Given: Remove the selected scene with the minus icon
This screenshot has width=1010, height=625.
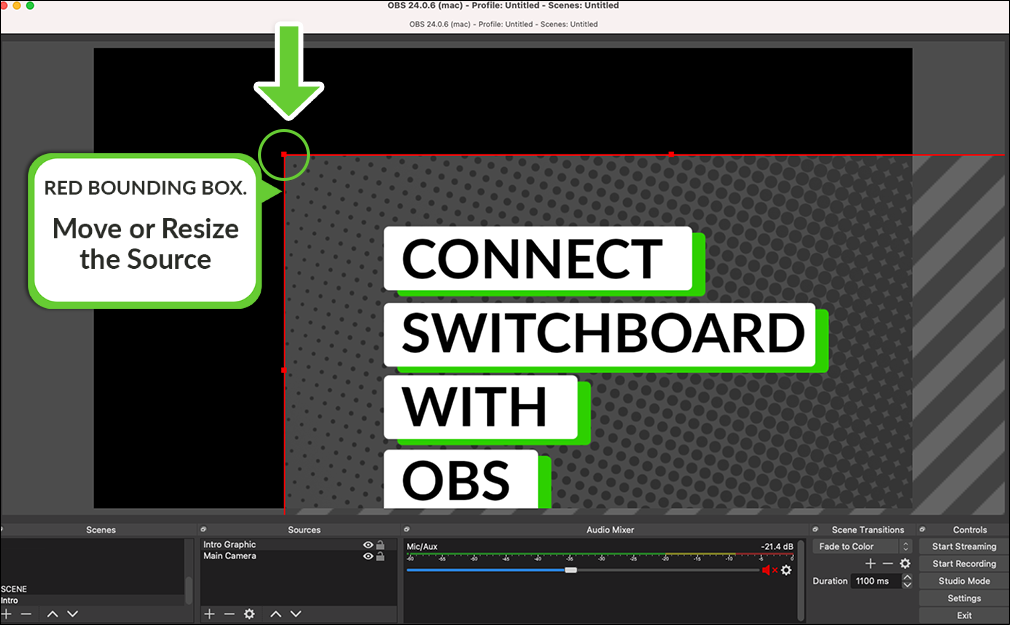Looking at the screenshot, I should coord(26,614).
